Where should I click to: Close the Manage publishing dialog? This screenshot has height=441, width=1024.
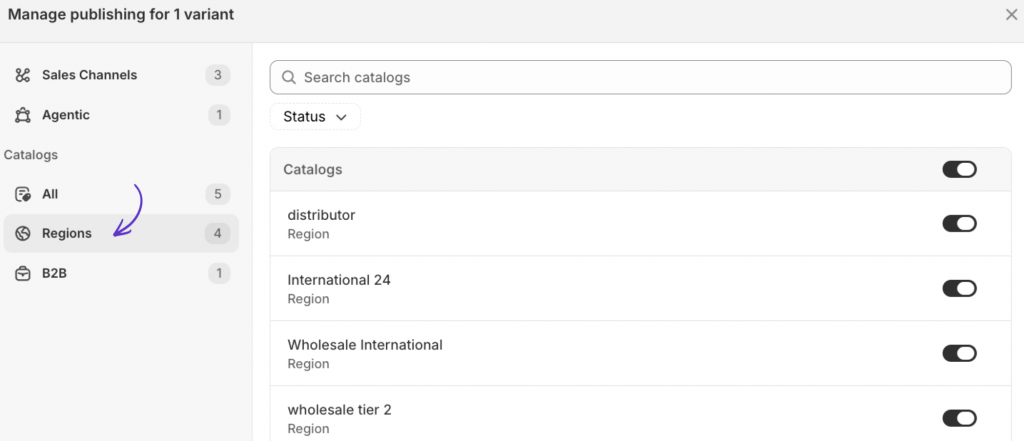tap(1011, 15)
